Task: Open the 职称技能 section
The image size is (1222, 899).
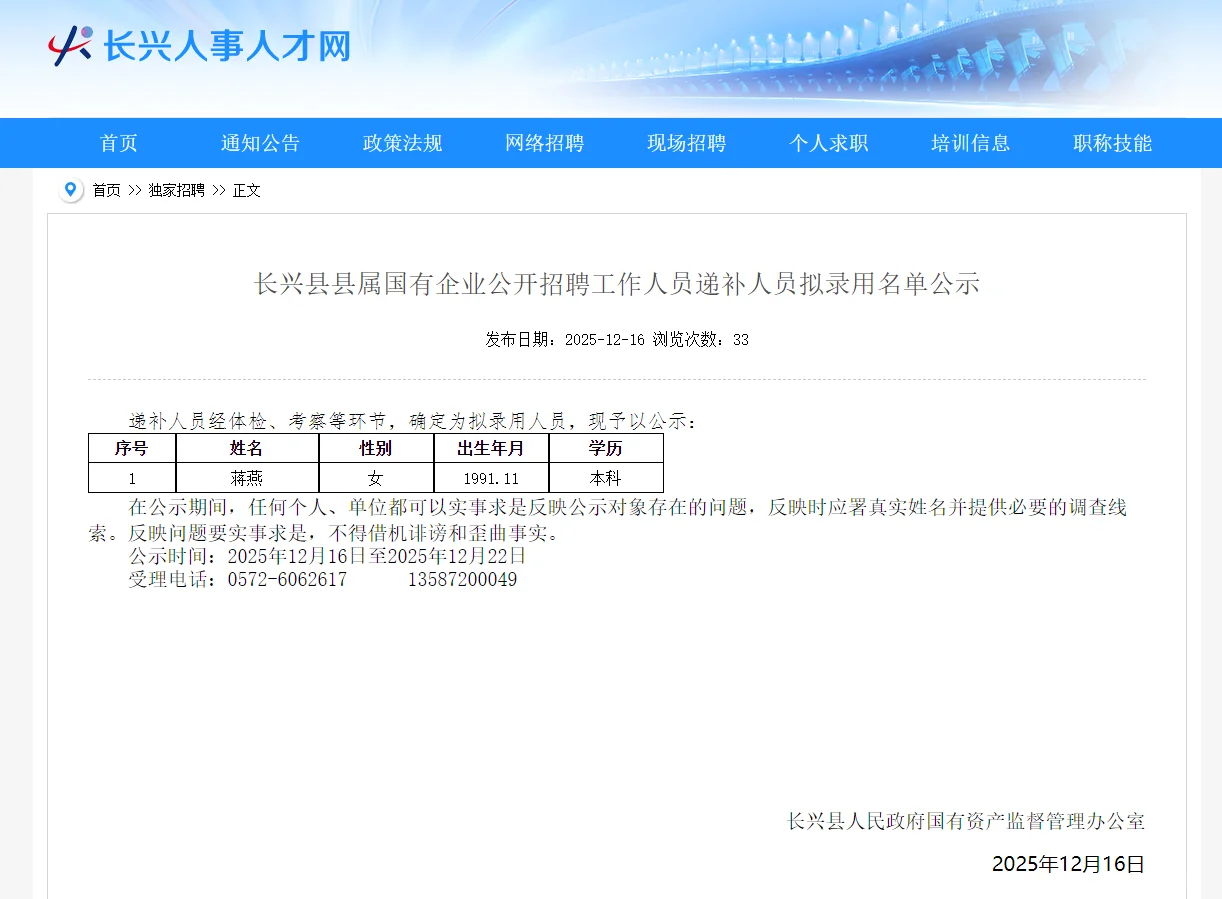Action: pyautogui.click(x=1112, y=143)
